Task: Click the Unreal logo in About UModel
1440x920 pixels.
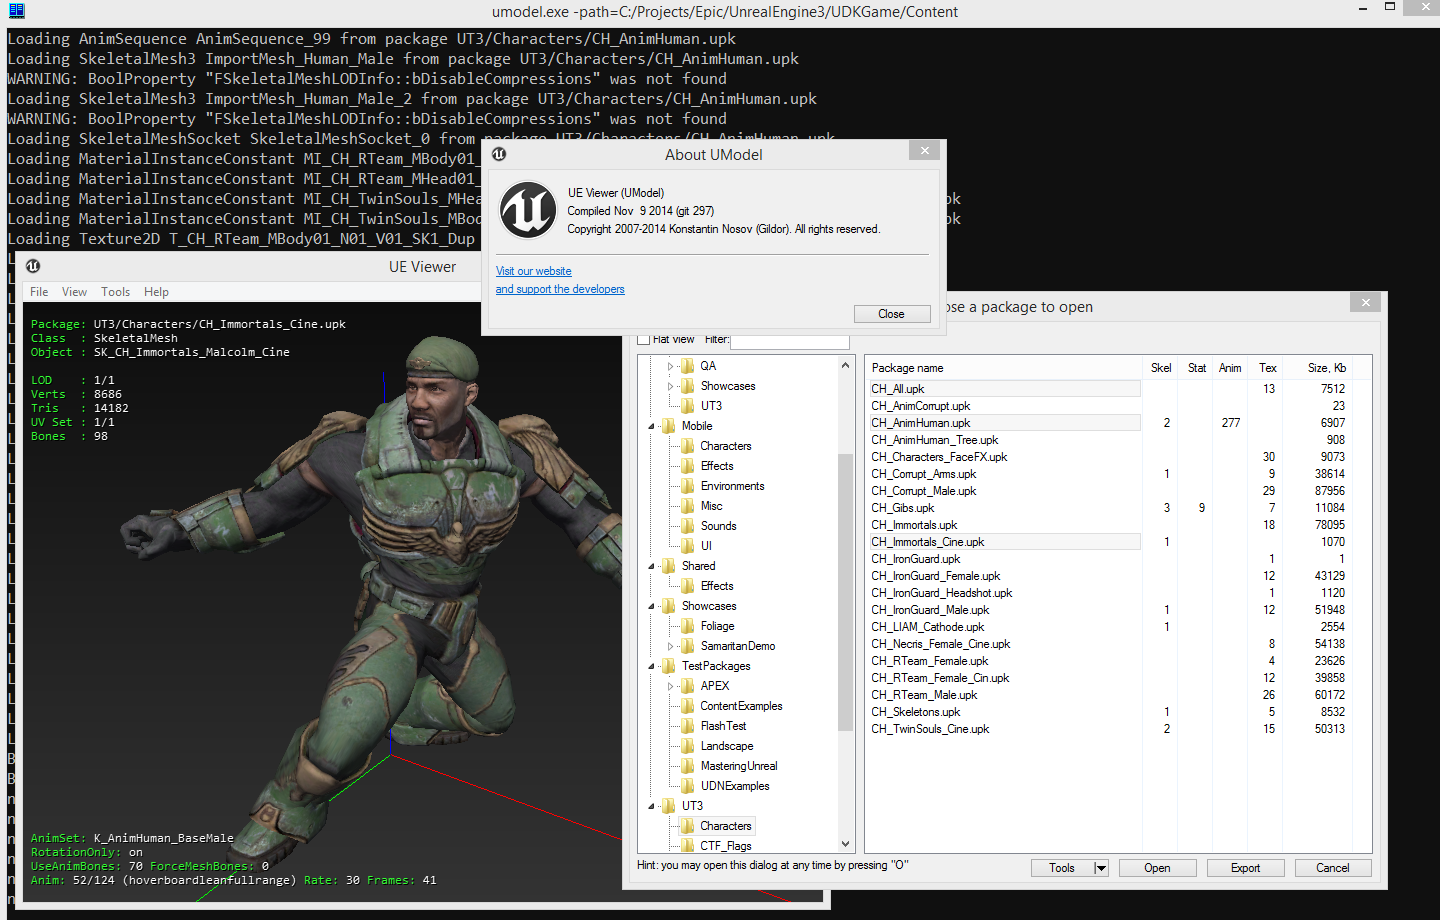Action: (x=528, y=210)
